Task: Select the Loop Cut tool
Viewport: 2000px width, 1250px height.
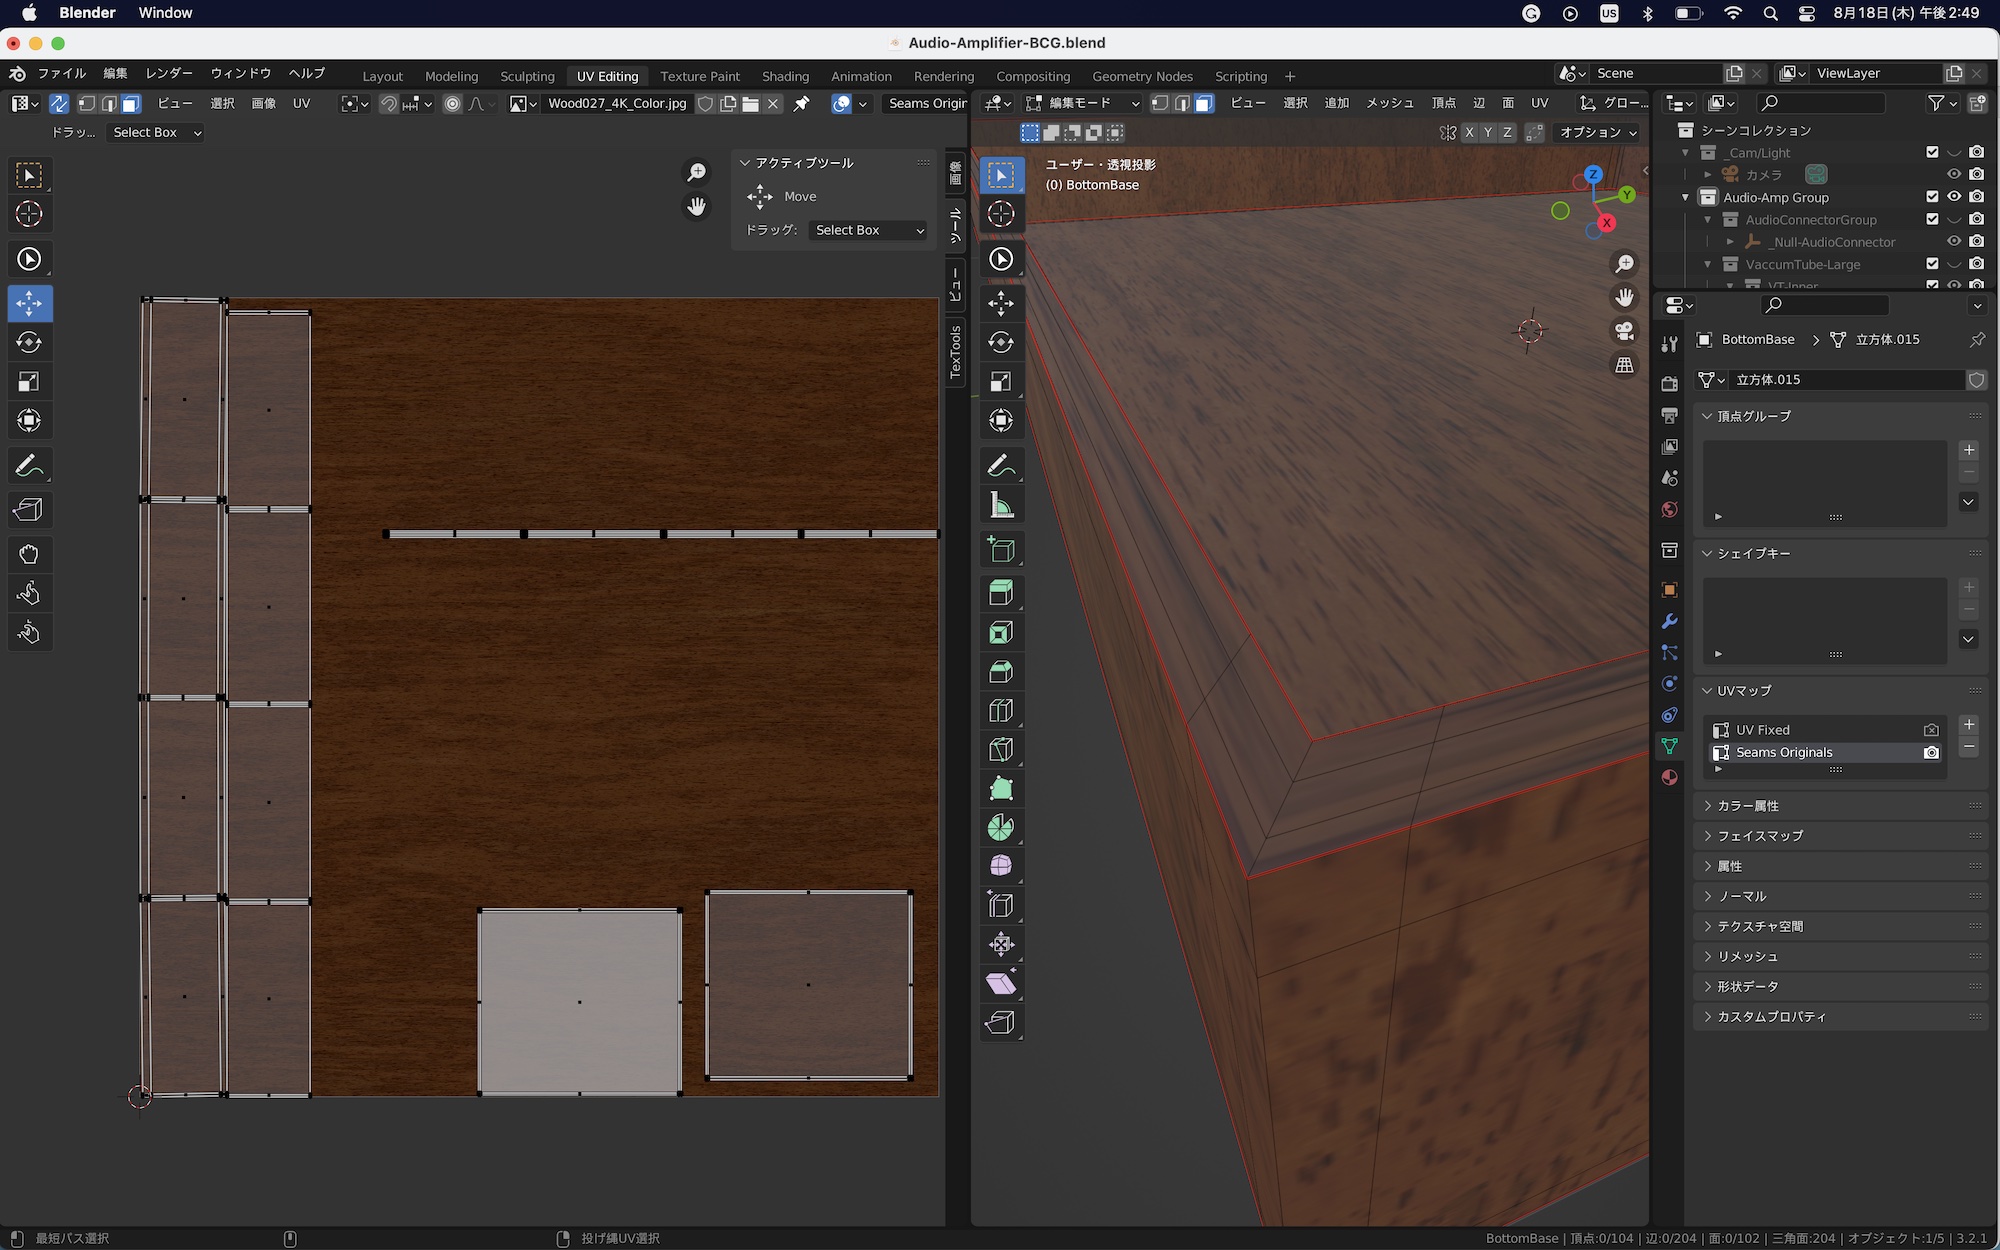Action: pos(1001,710)
